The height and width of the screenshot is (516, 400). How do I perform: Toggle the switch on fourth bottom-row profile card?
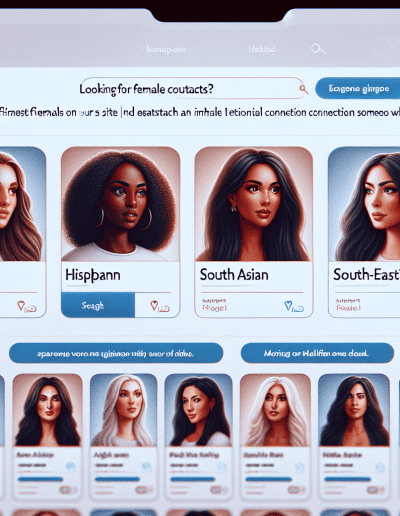294,490
